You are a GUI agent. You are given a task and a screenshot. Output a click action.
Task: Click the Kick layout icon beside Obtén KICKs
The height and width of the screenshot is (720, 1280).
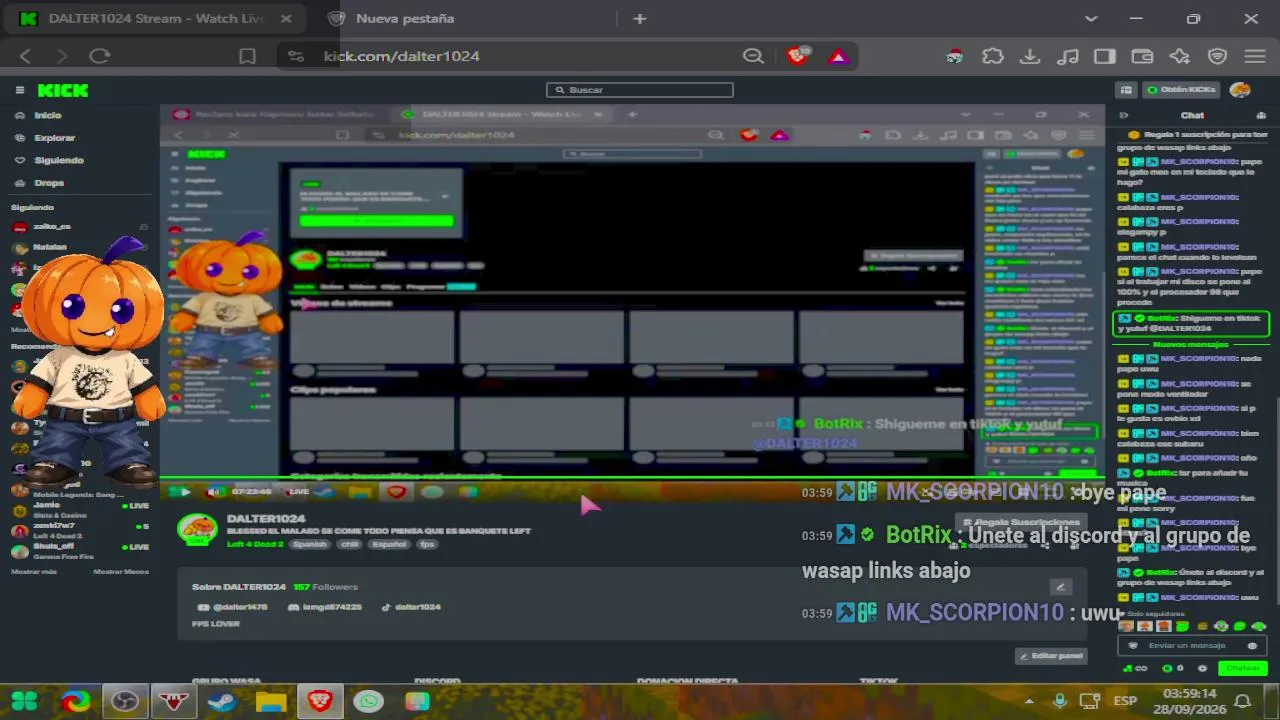[1126, 90]
